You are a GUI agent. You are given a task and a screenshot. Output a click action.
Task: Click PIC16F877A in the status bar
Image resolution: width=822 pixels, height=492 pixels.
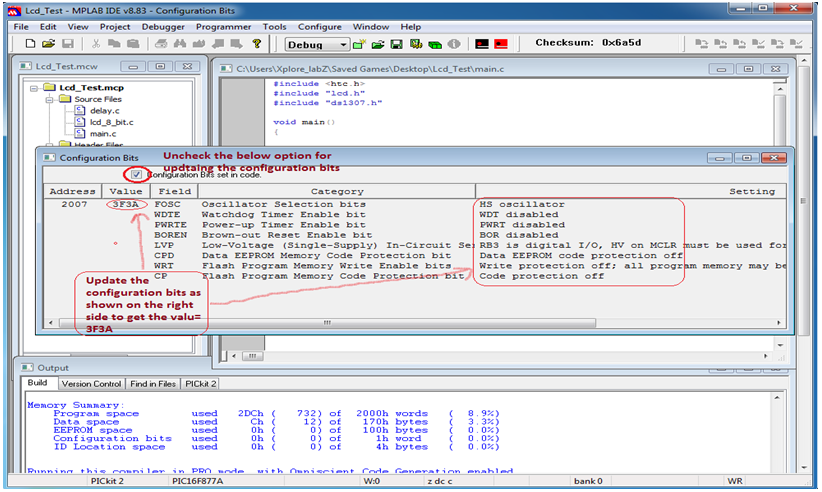point(197,480)
